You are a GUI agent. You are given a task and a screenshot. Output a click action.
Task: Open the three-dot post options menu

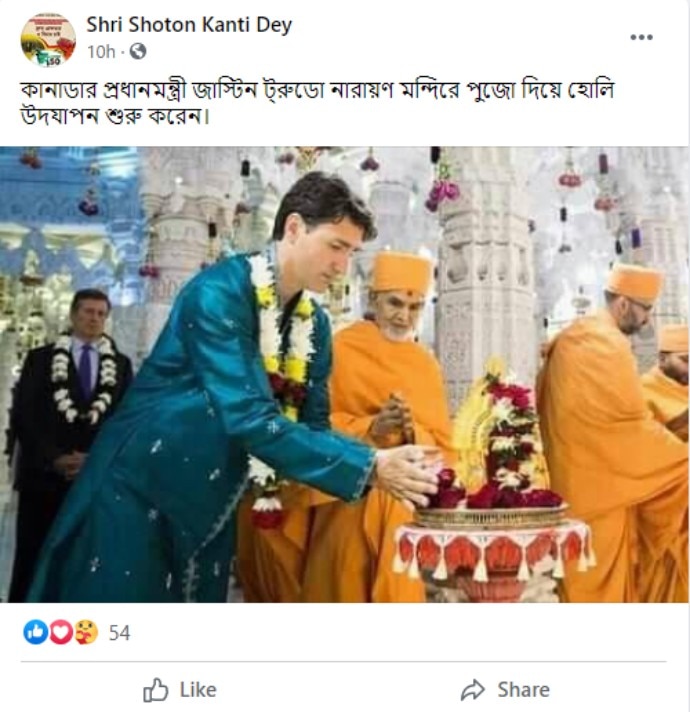point(641,38)
